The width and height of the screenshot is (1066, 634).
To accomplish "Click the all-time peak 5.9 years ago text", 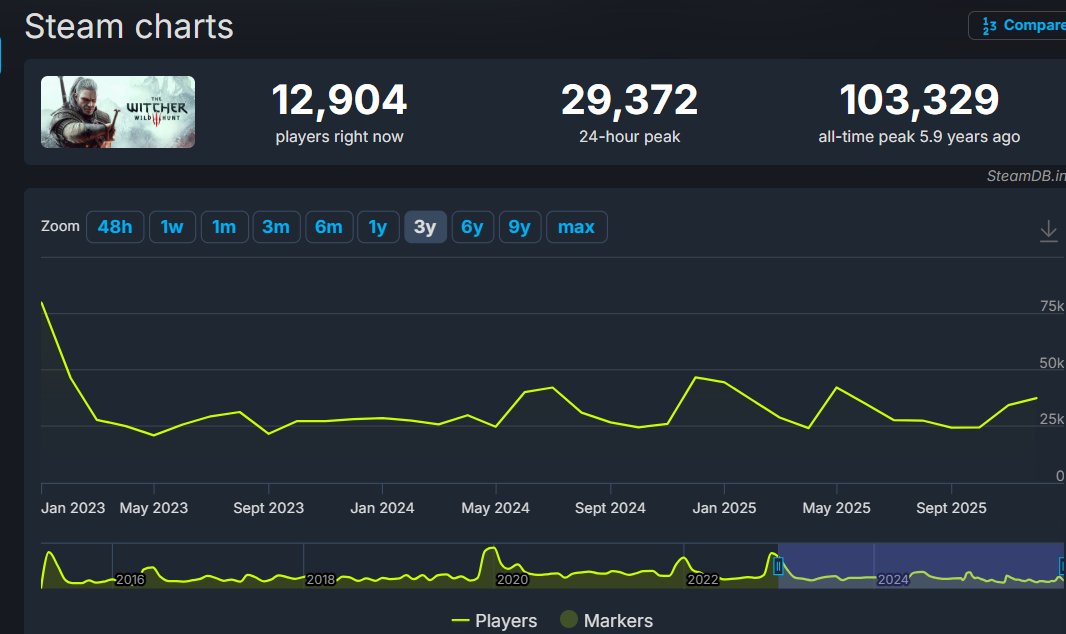I will click(919, 137).
